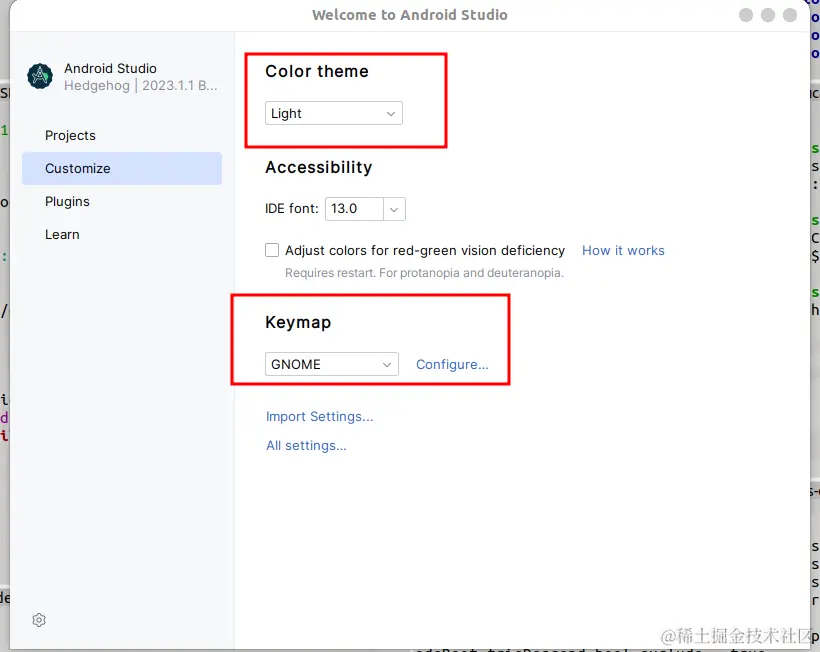
Task: Click inside the IDE font value field
Action: (x=355, y=209)
